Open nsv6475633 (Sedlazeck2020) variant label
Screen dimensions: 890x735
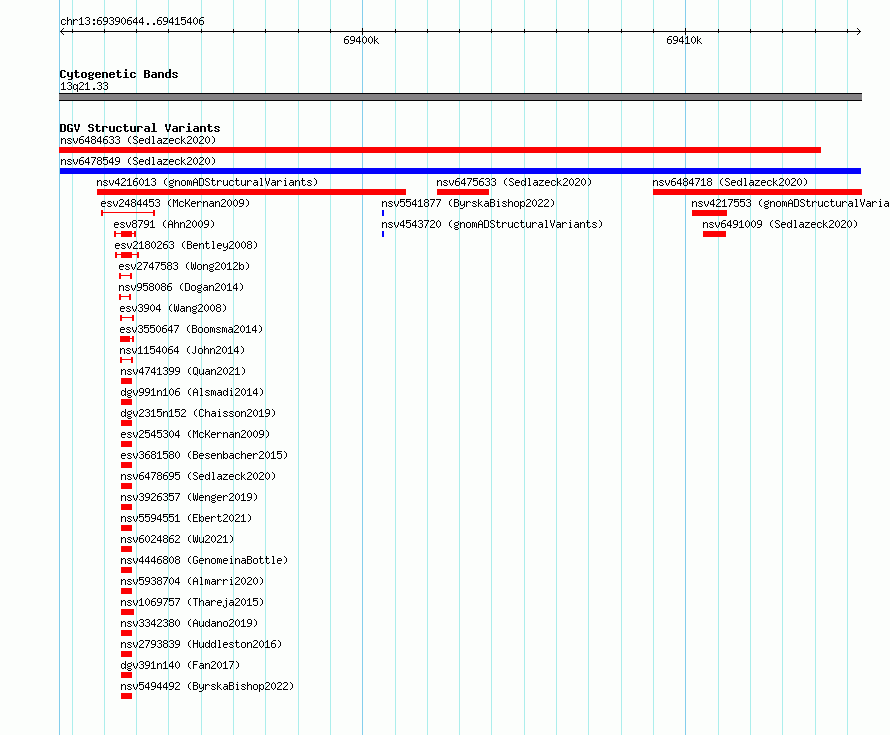(x=514, y=182)
